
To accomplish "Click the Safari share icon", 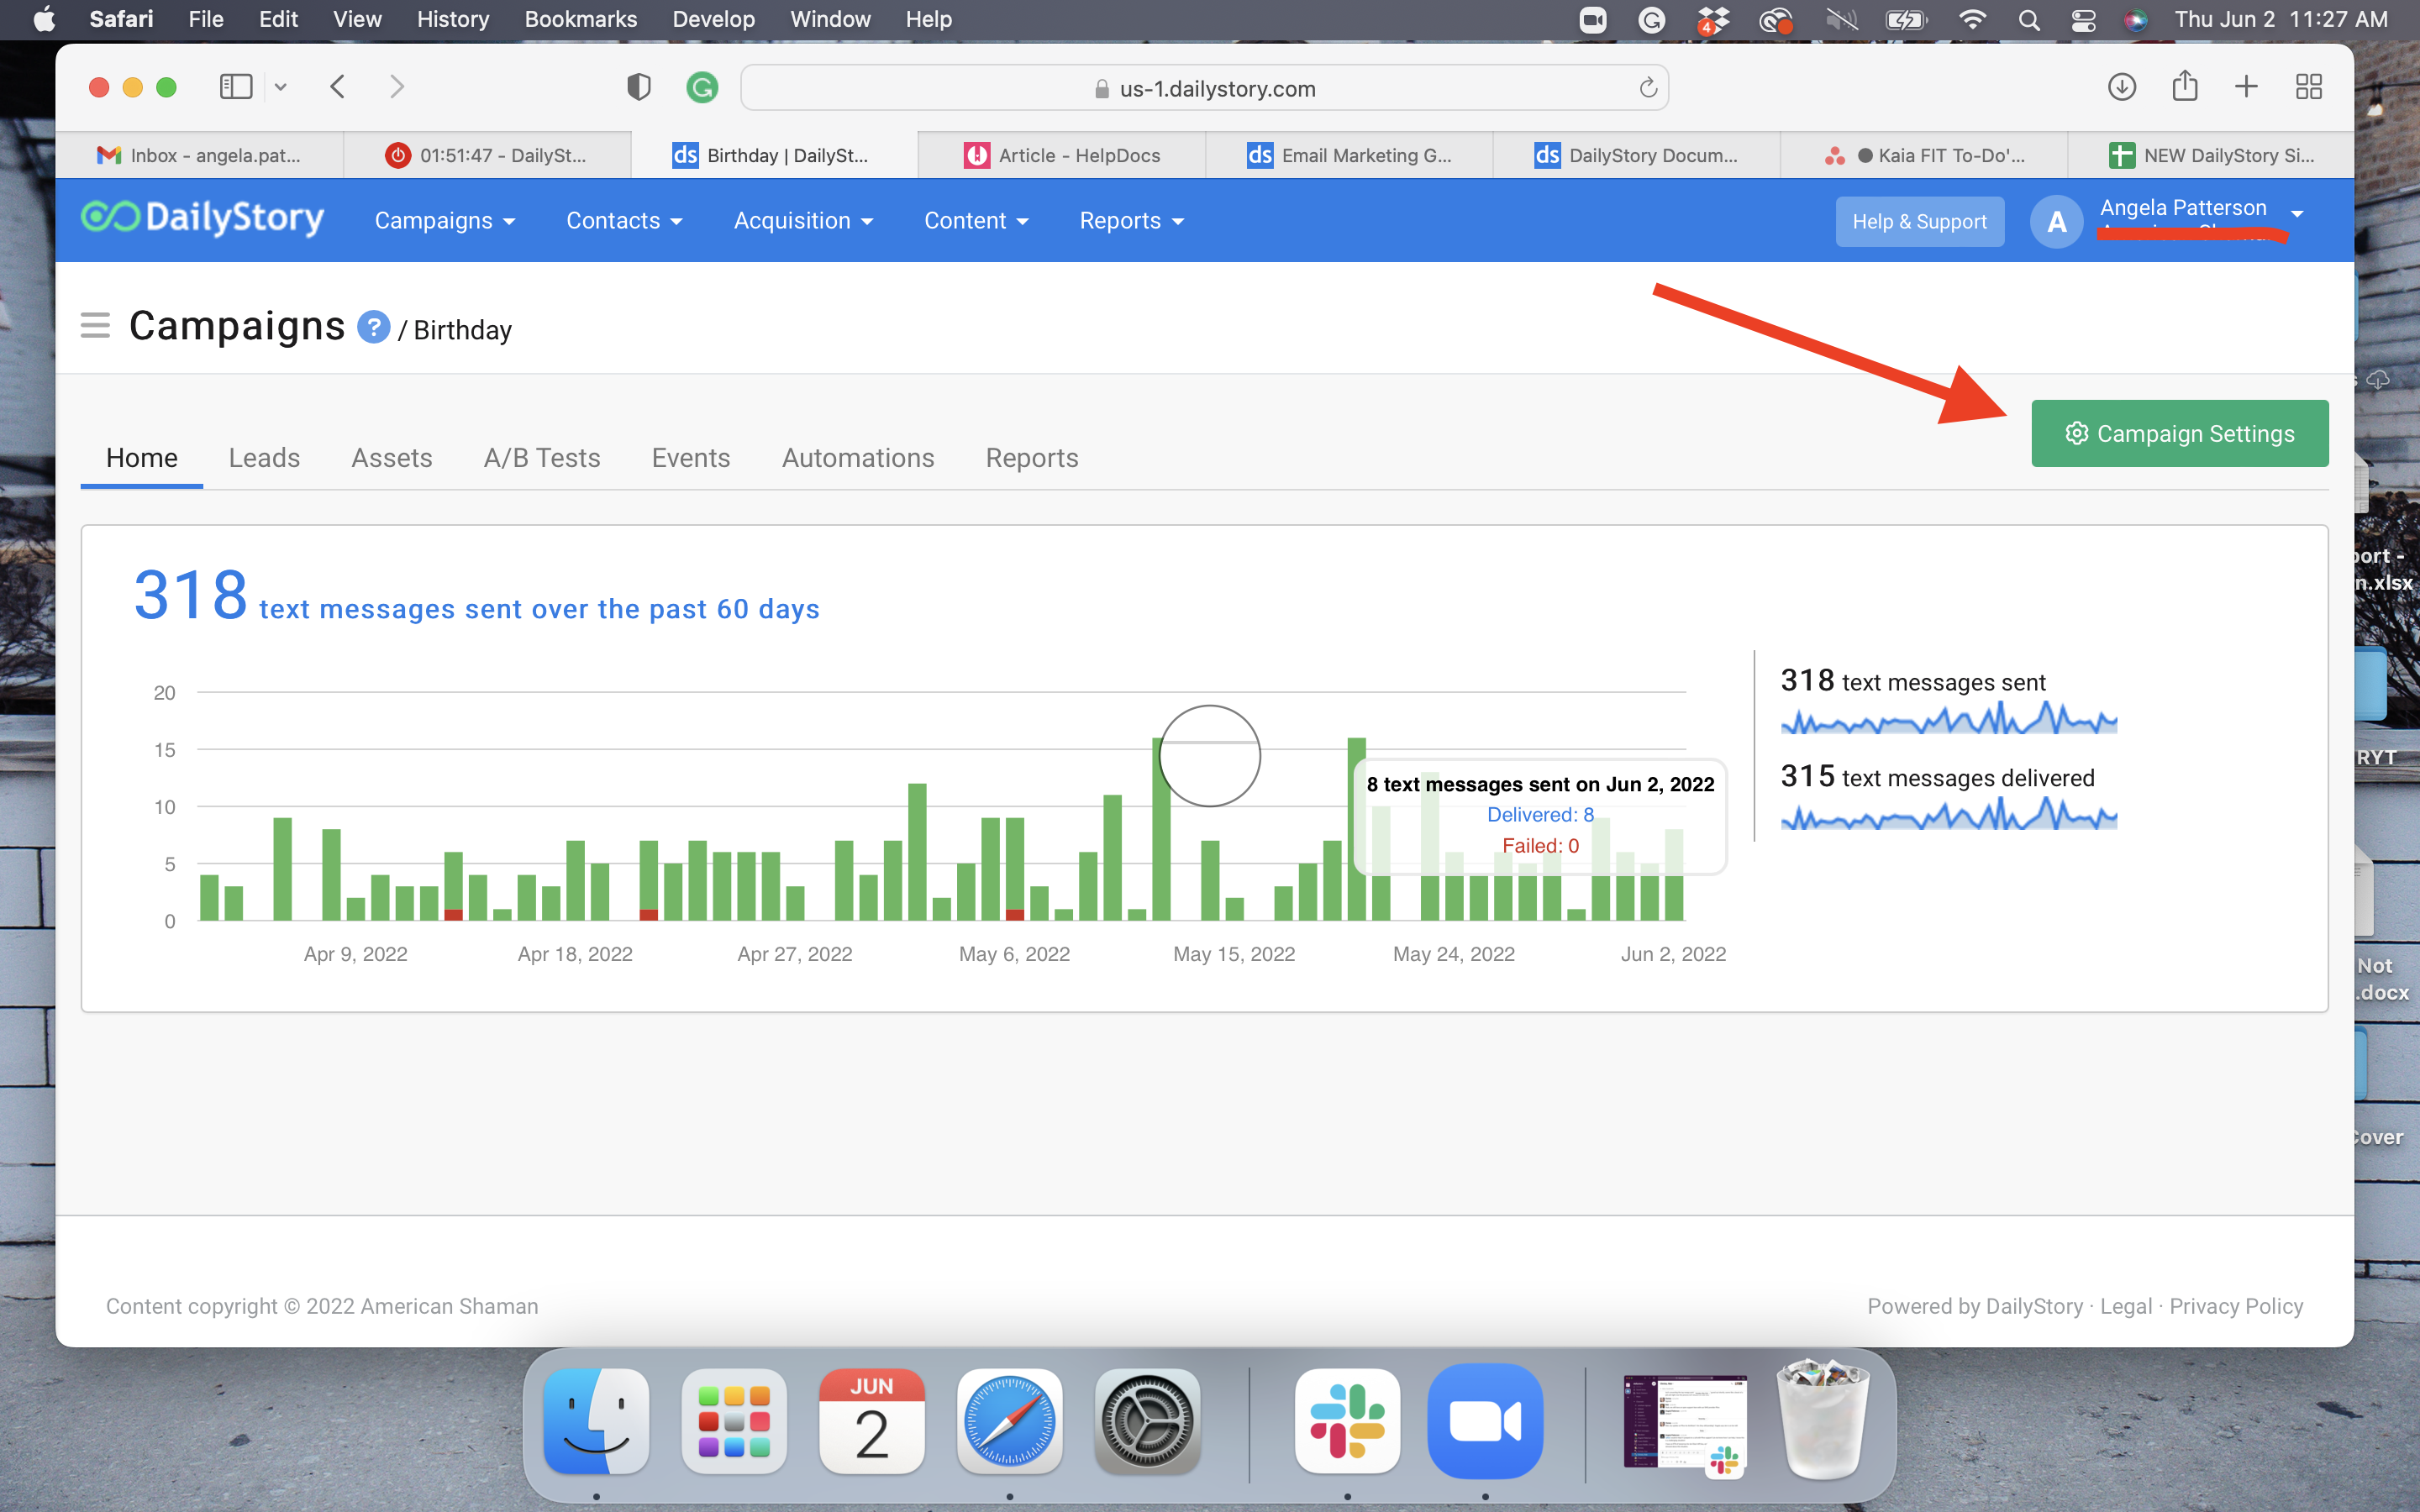I will tap(2185, 86).
